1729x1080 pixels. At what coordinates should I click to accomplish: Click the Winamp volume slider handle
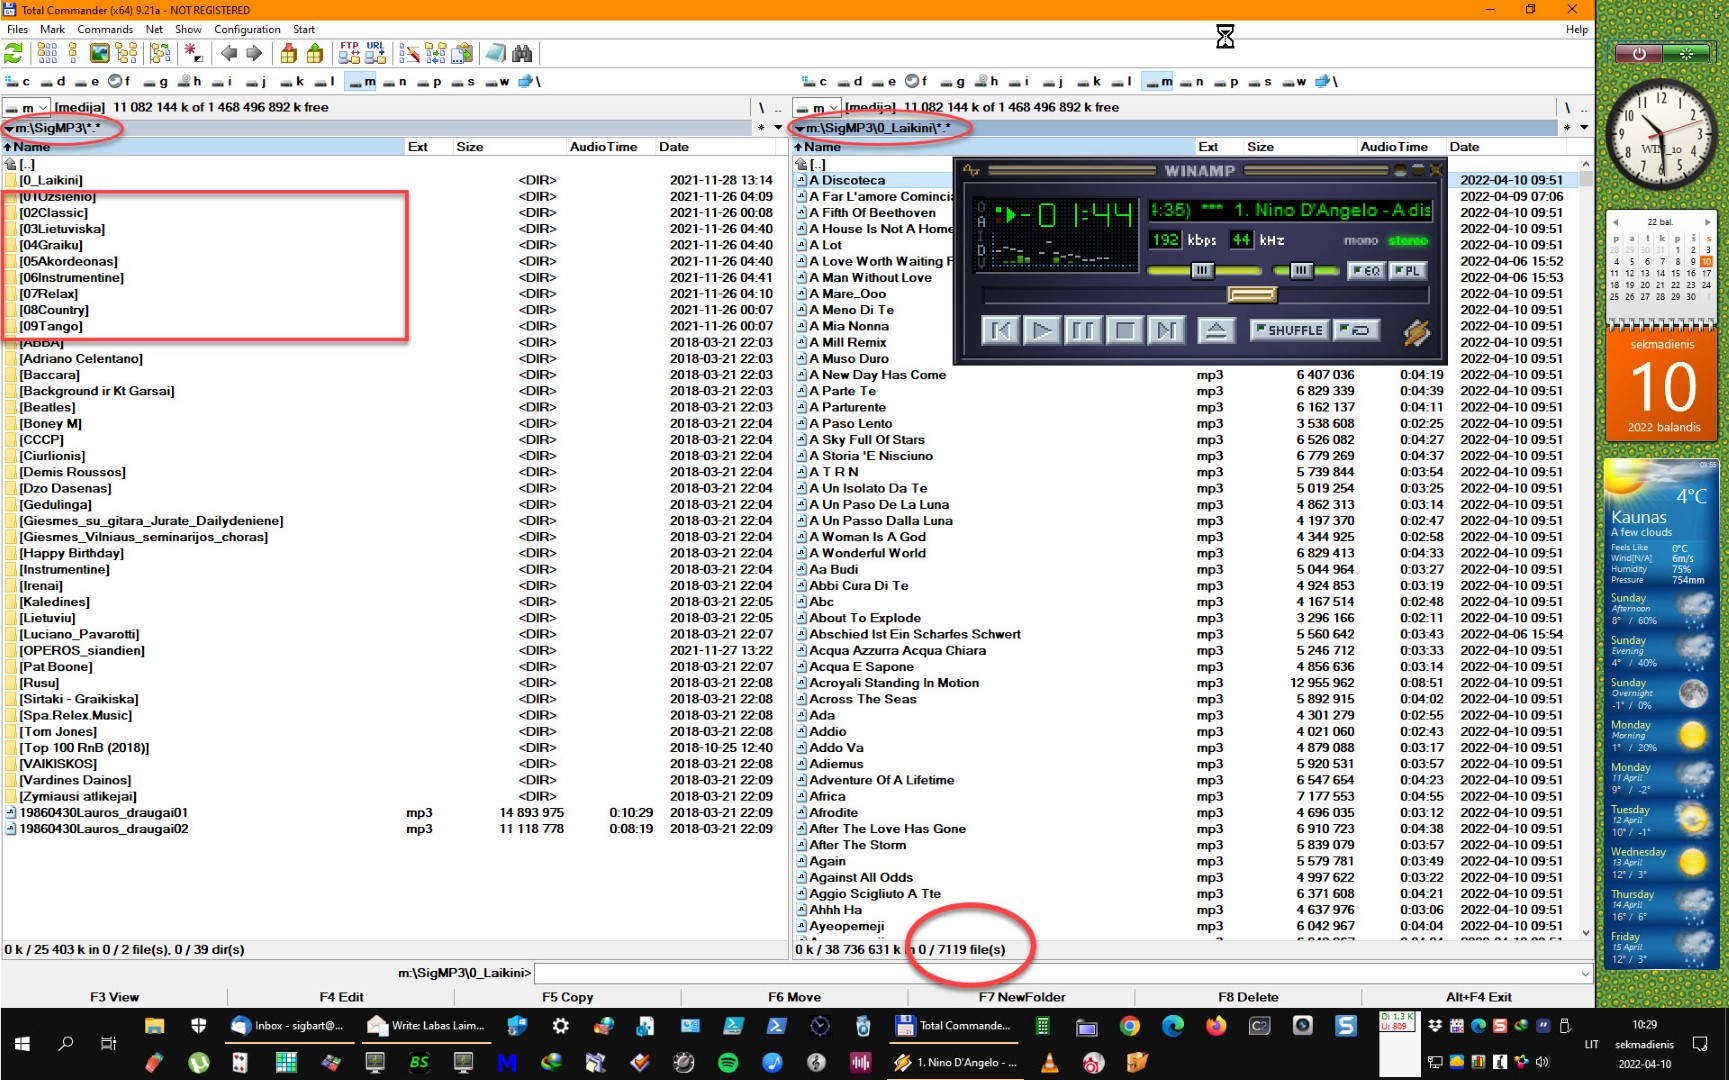click(x=1202, y=271)
